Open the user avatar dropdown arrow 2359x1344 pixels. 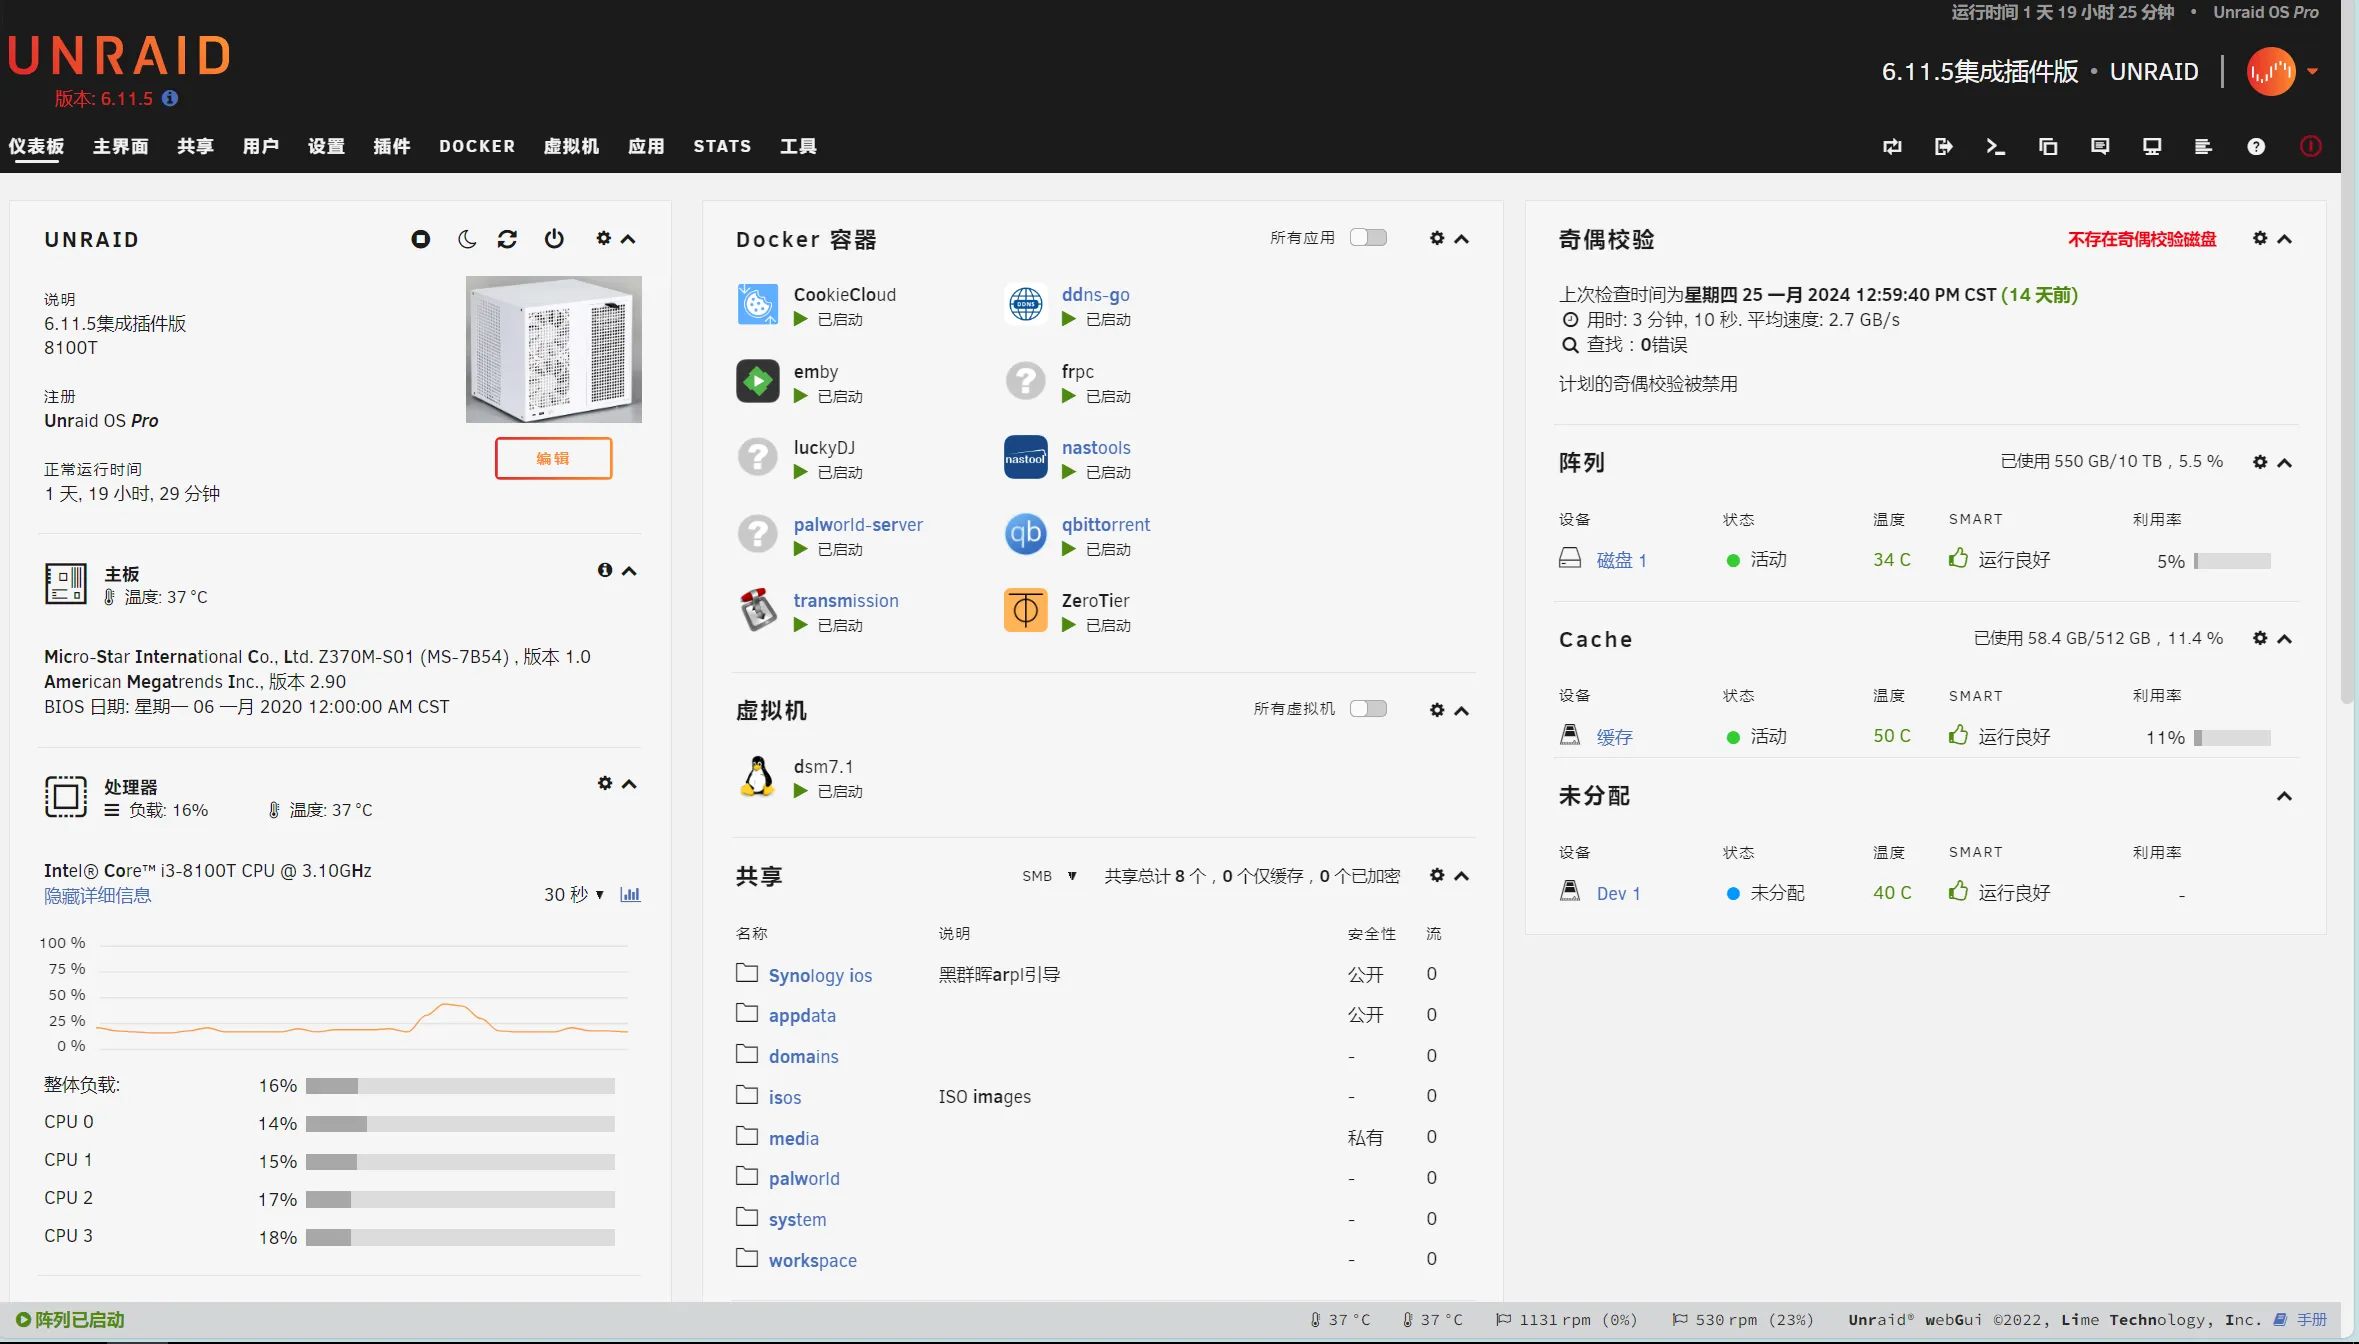tap(2312, 72)
